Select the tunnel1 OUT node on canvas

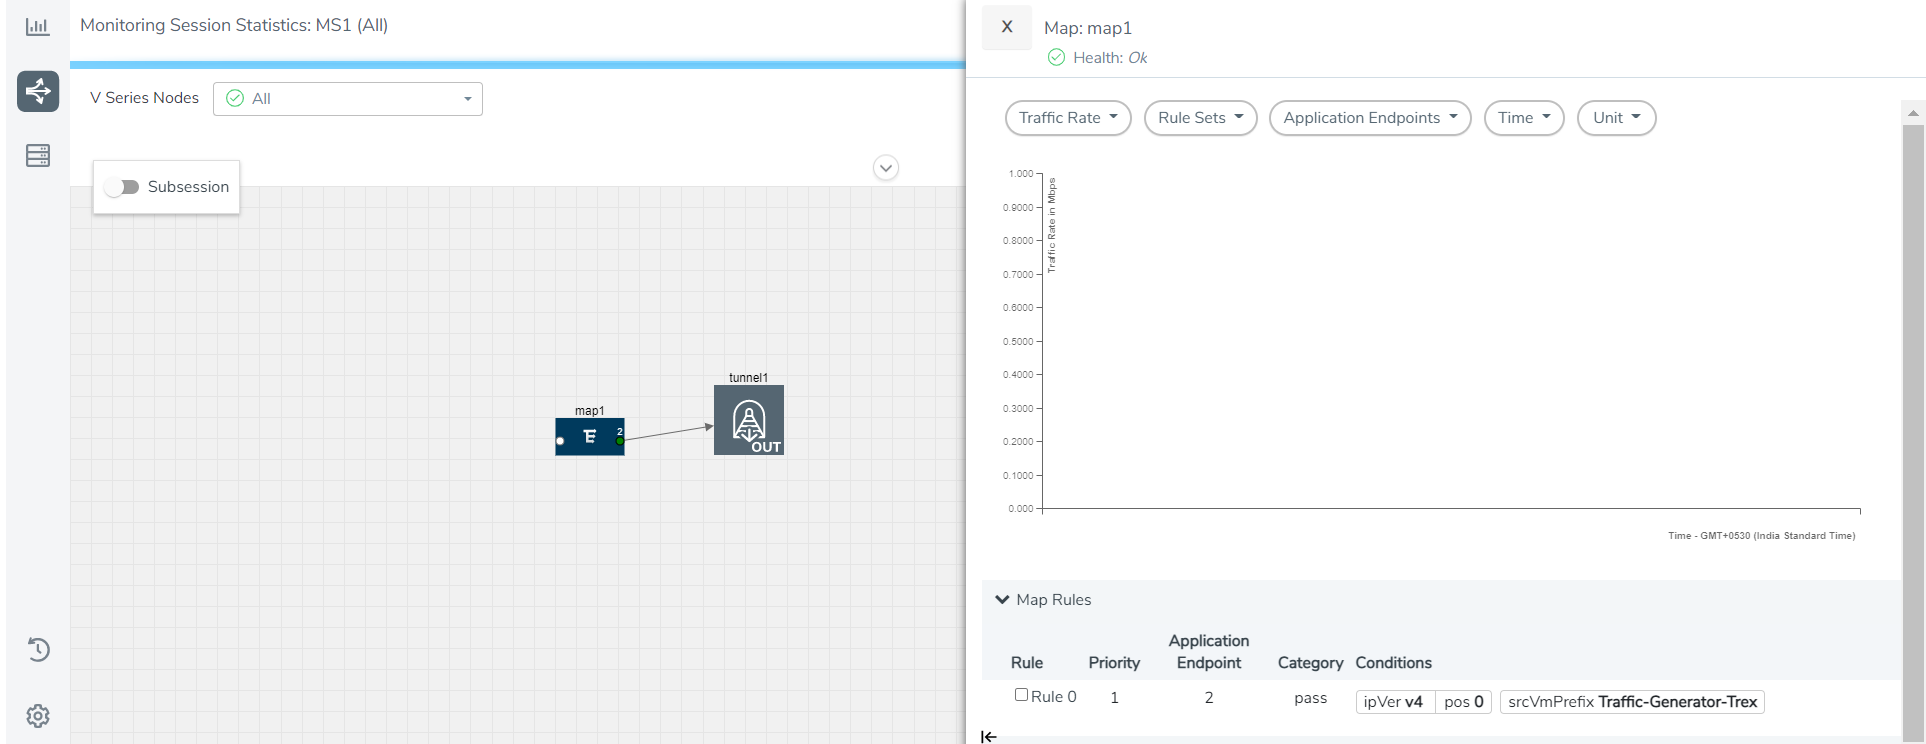click(x=748, y=421)
